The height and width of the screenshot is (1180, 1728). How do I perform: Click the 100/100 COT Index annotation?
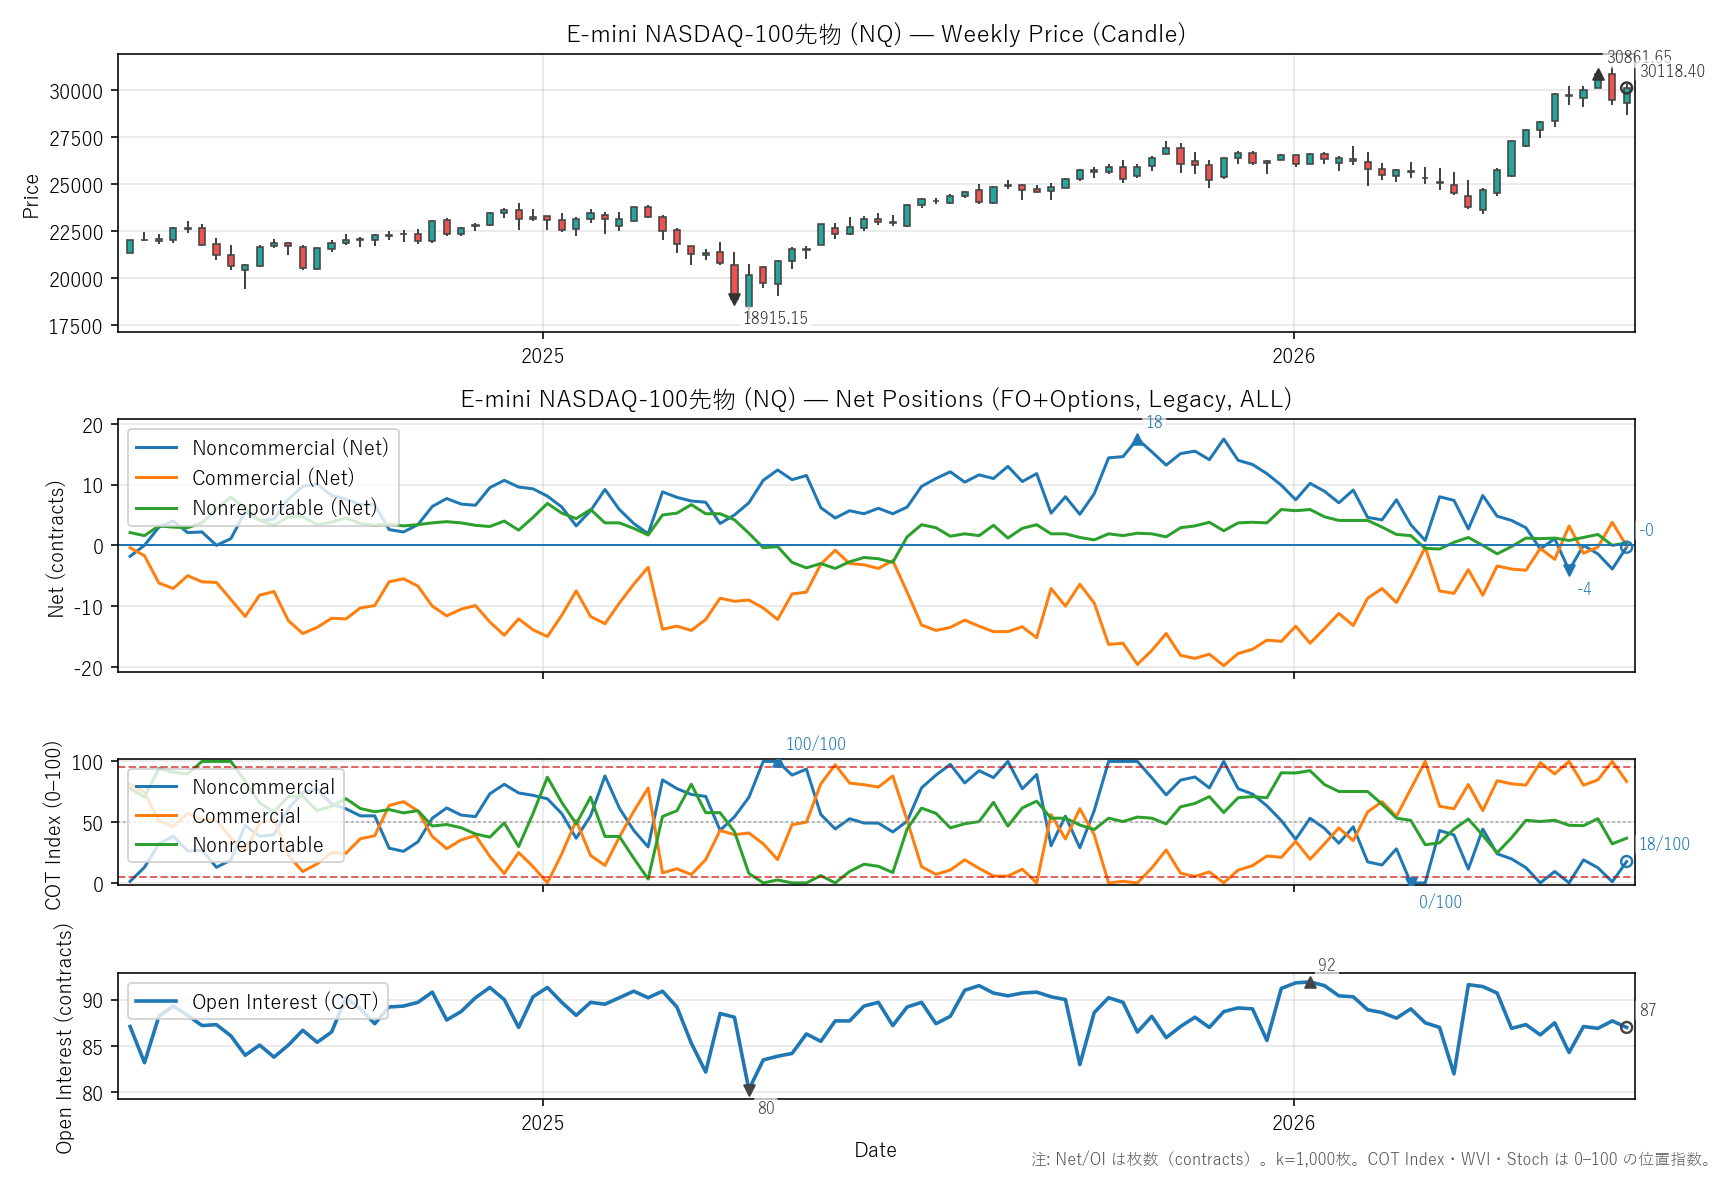[x=816, y=744]
